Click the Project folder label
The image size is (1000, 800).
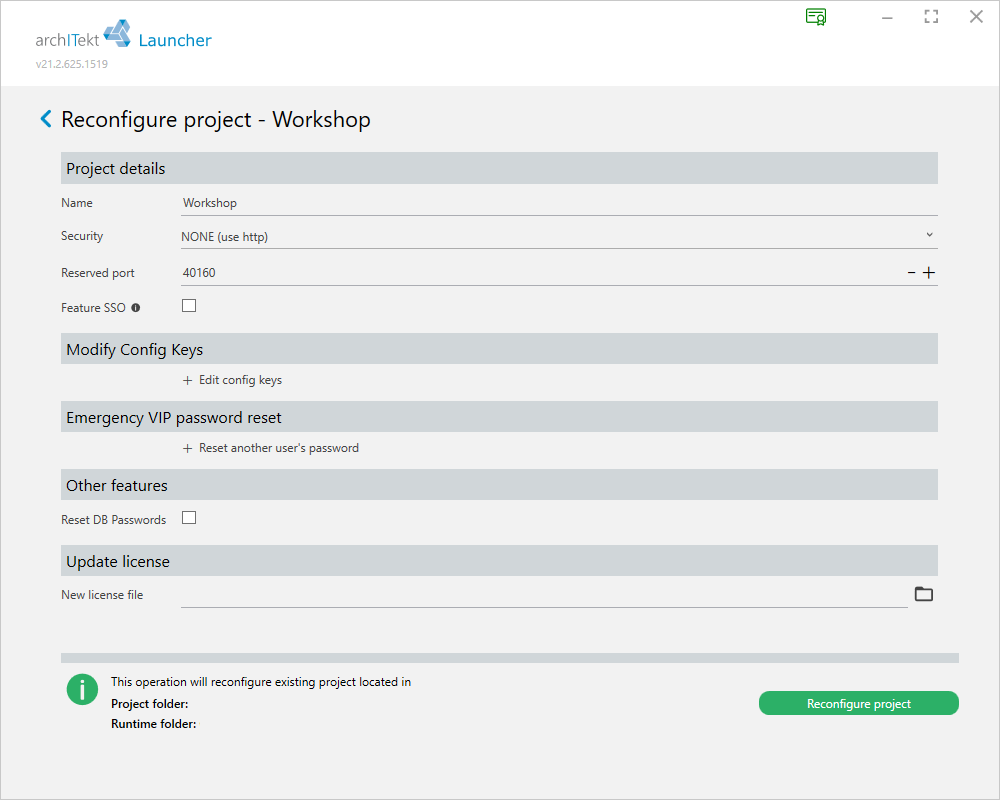pyautogui.click(x=150, y=704)
